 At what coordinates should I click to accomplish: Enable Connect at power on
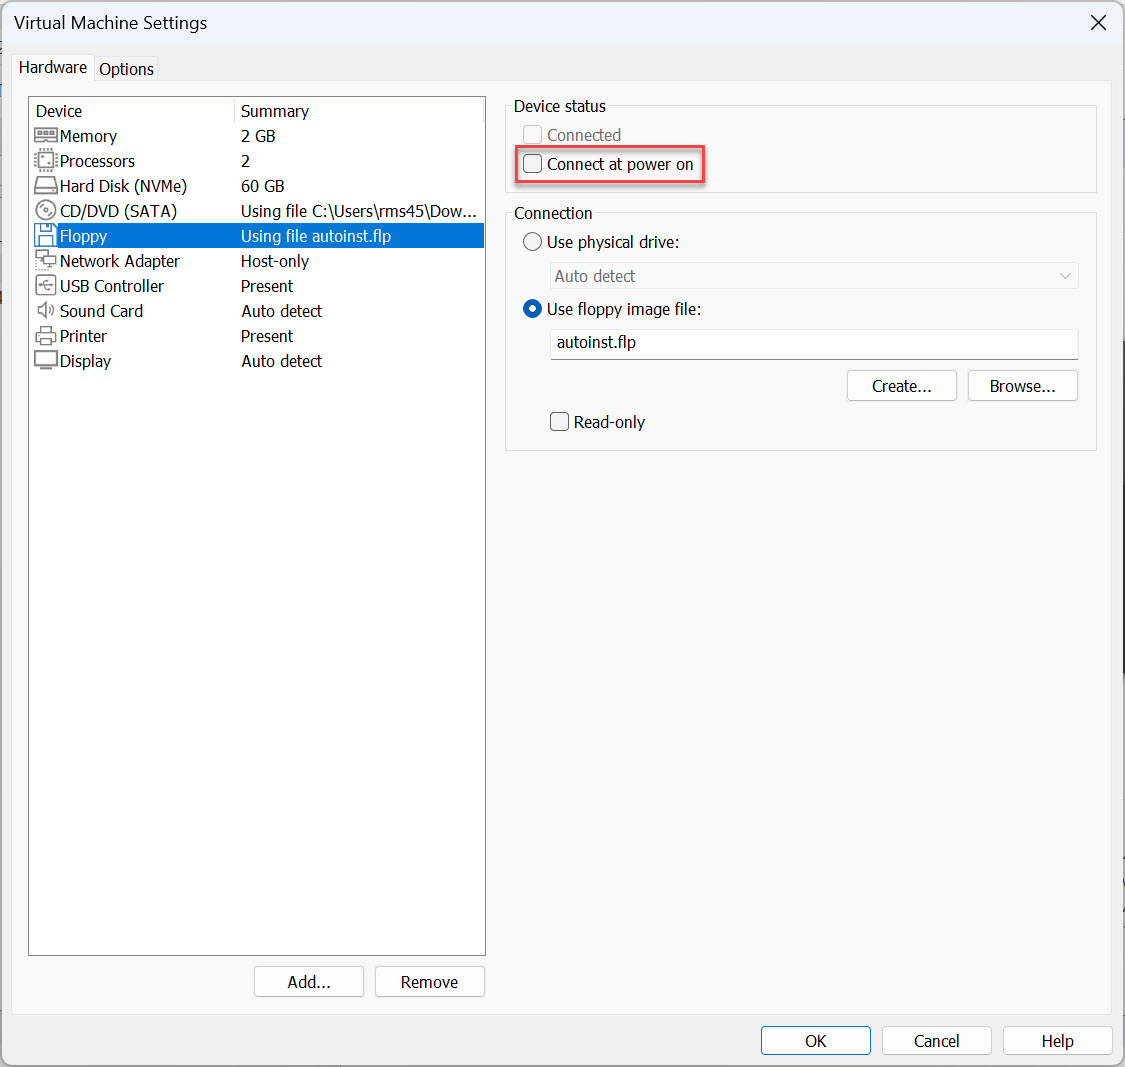click(531, 163)
